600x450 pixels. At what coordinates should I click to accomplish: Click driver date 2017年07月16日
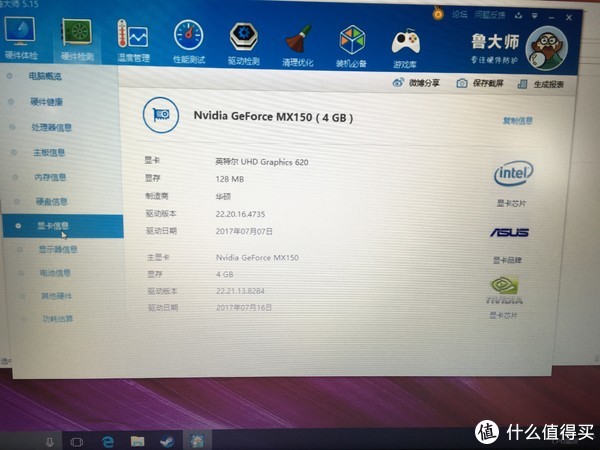click(244, 307)
